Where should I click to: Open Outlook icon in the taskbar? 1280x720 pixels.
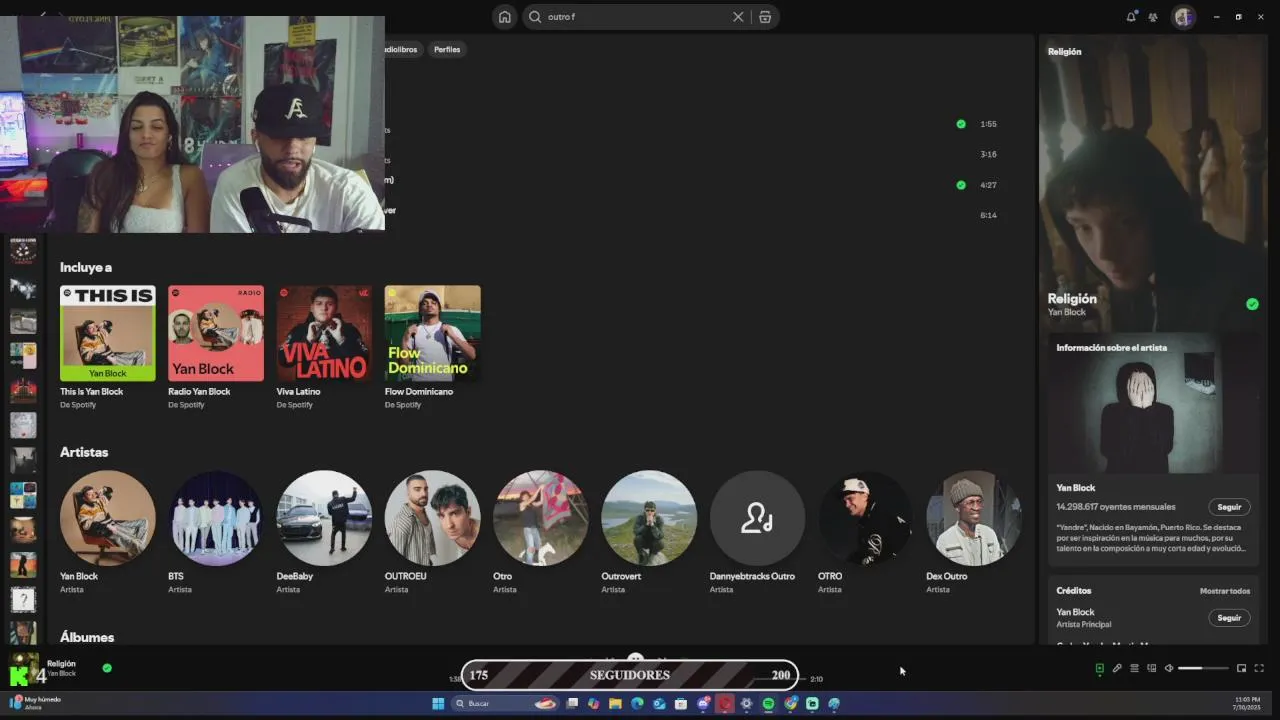coord(660,703)
